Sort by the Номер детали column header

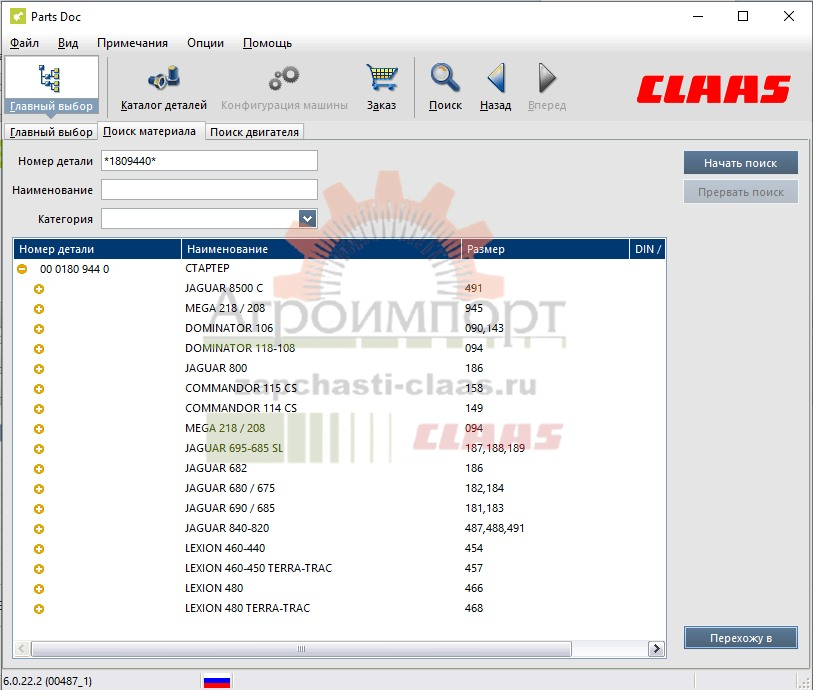pyautogui.click(x=97, y=249)
